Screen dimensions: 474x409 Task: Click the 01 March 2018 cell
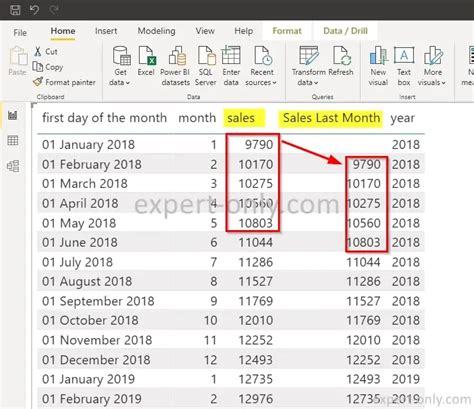click(x=85, y=184)
